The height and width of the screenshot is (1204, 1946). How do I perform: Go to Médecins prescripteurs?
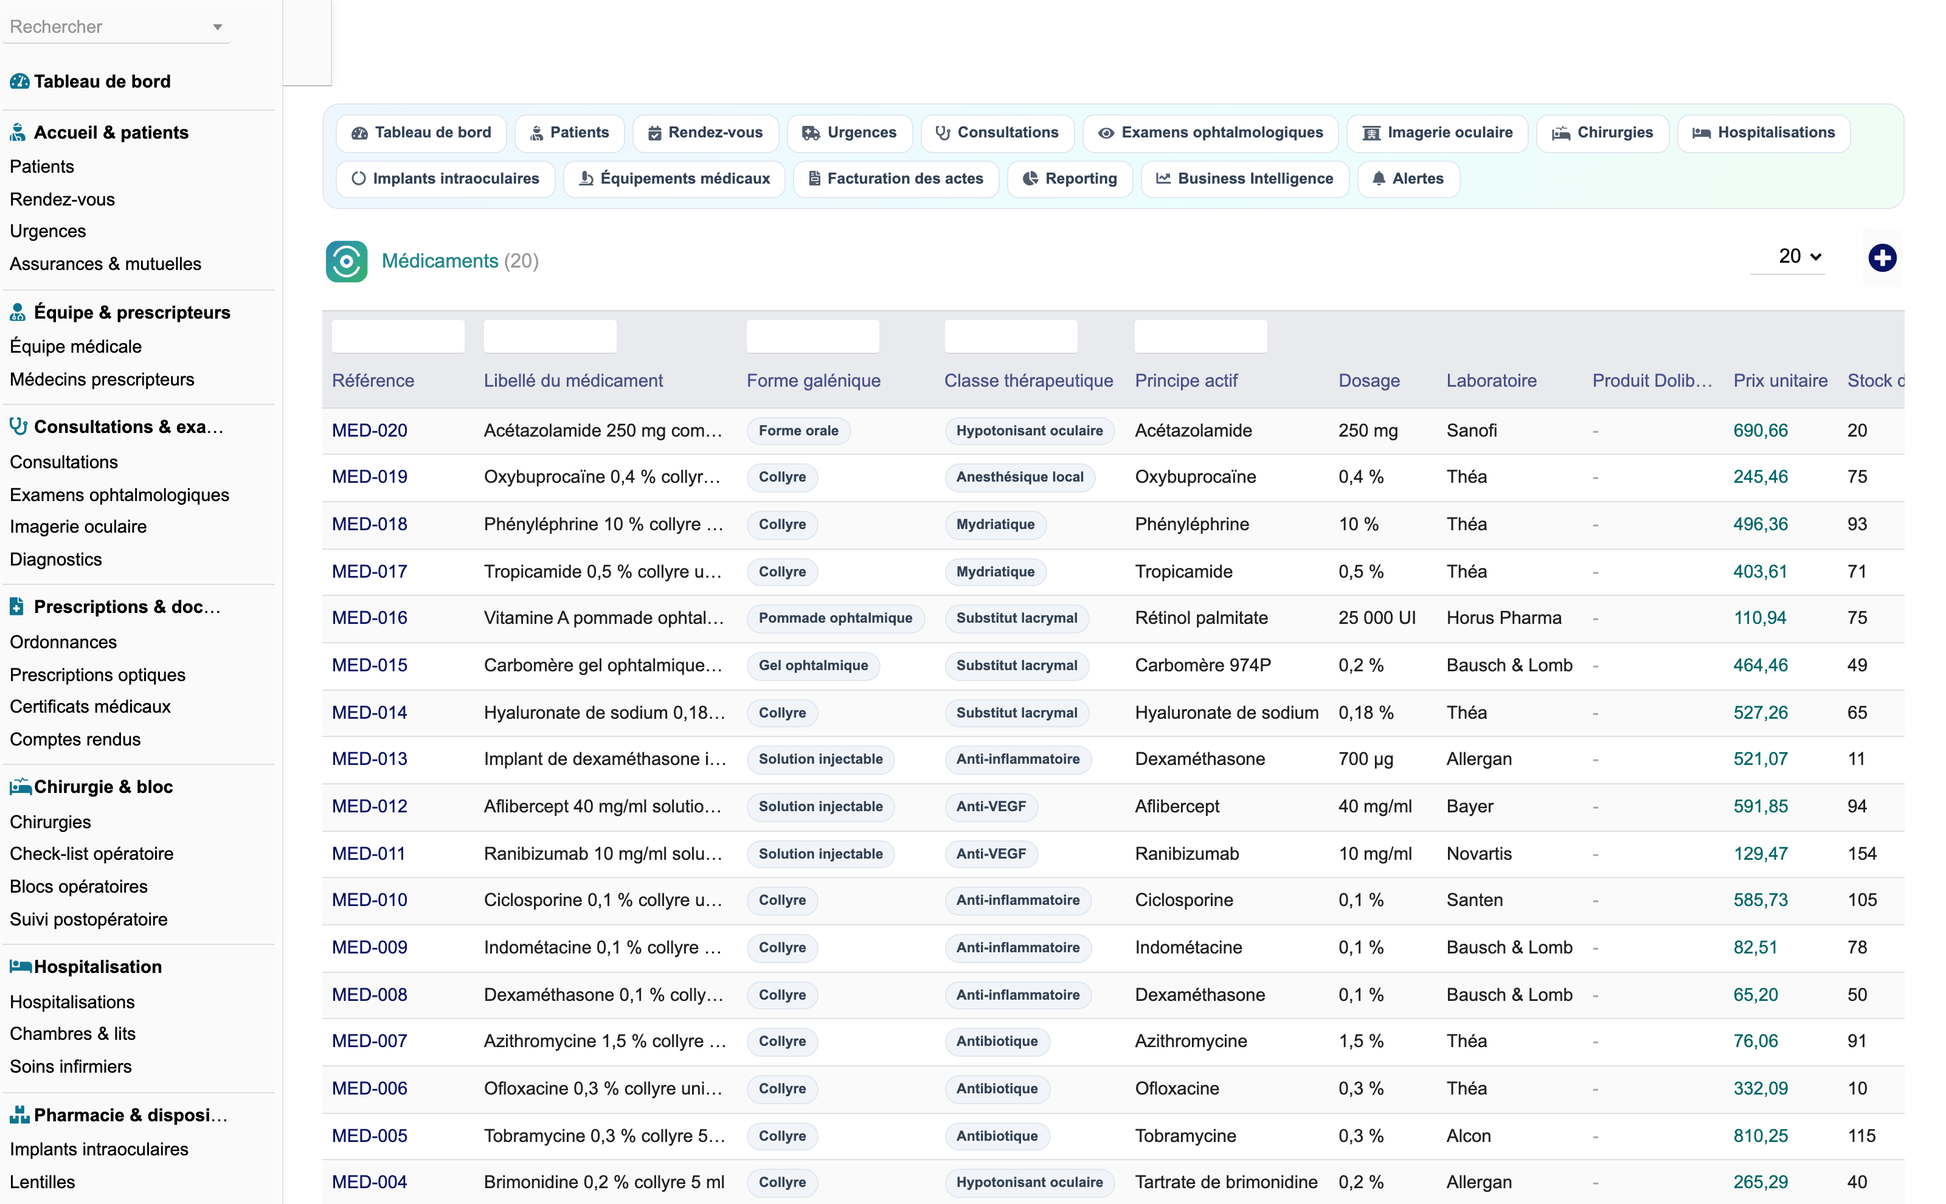click(102, 380)
